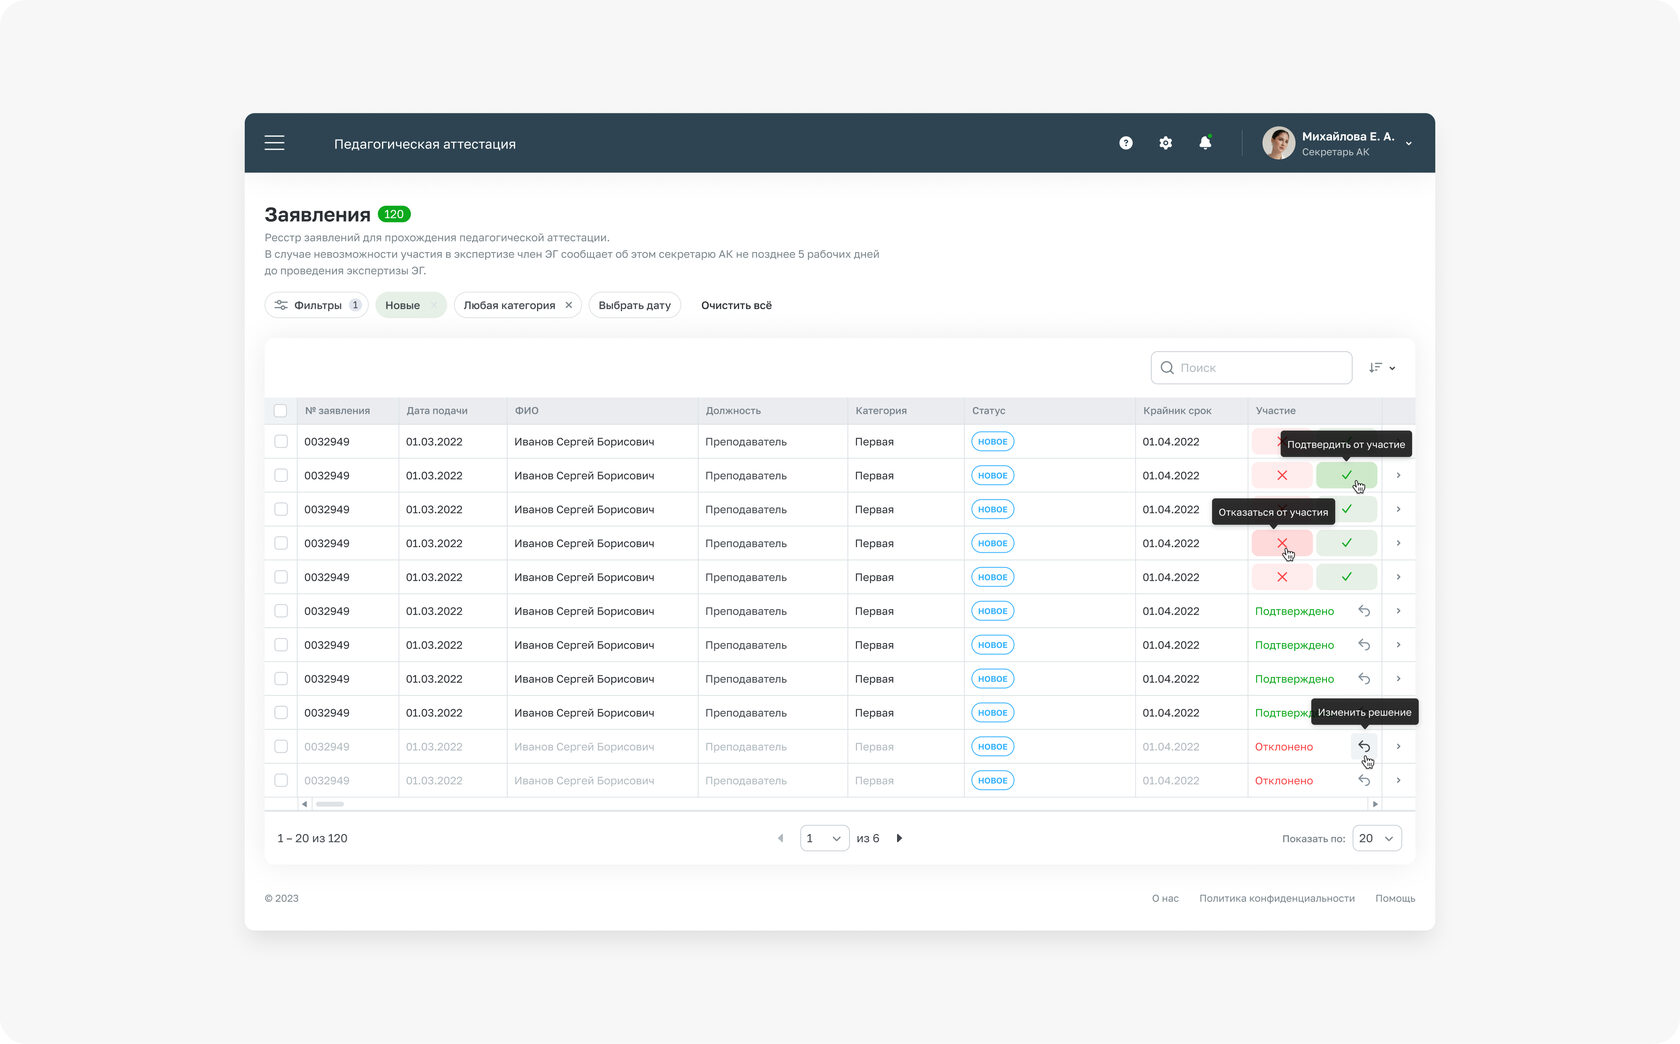Open the О нас footer link

(1165, 899)
